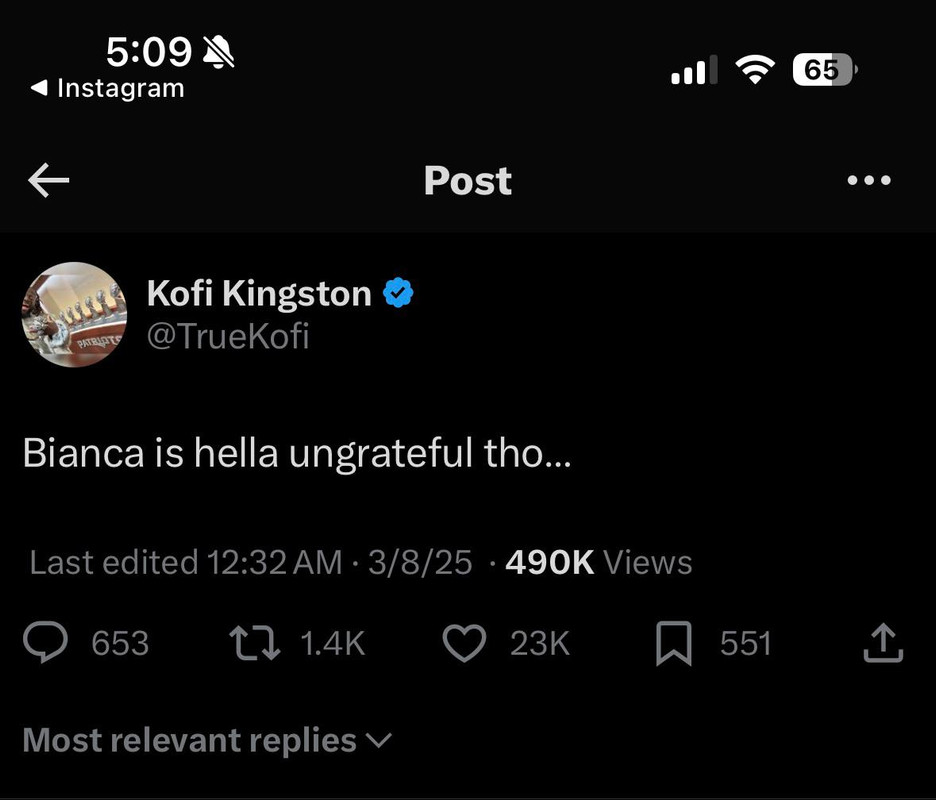
Task: Tap the 1.4K reposts count
Action: coord(333,643)
